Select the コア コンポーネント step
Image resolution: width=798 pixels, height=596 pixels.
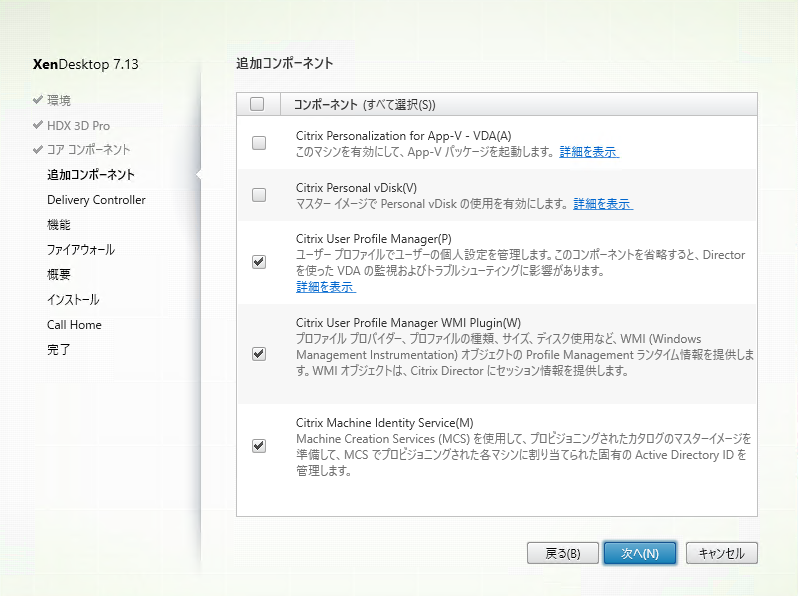pos(89,150)
